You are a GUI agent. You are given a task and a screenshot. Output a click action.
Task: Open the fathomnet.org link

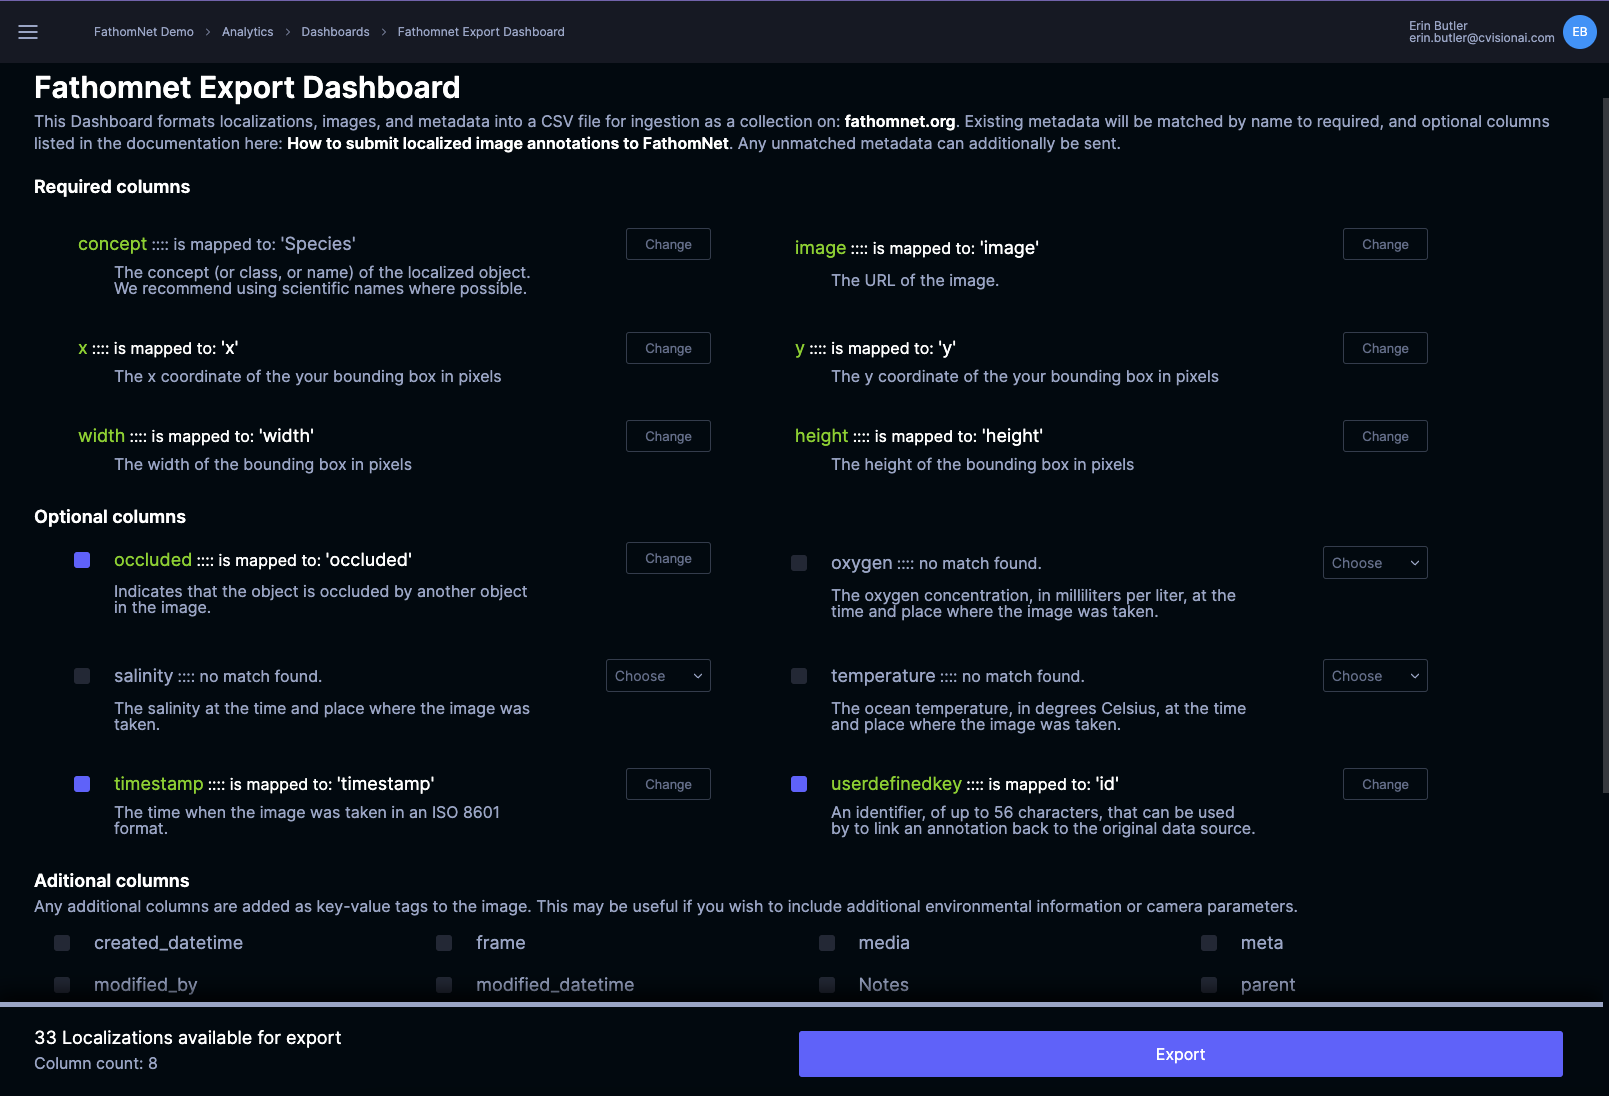click(900, 121)
